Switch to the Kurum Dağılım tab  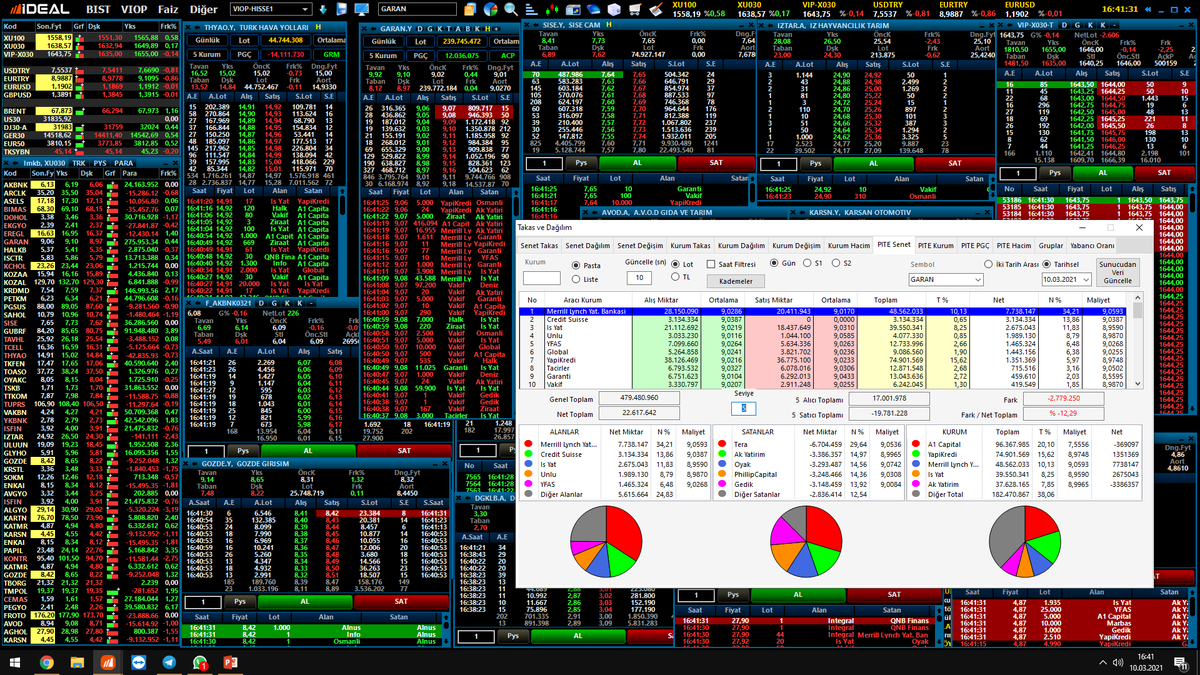pos(741,245)
